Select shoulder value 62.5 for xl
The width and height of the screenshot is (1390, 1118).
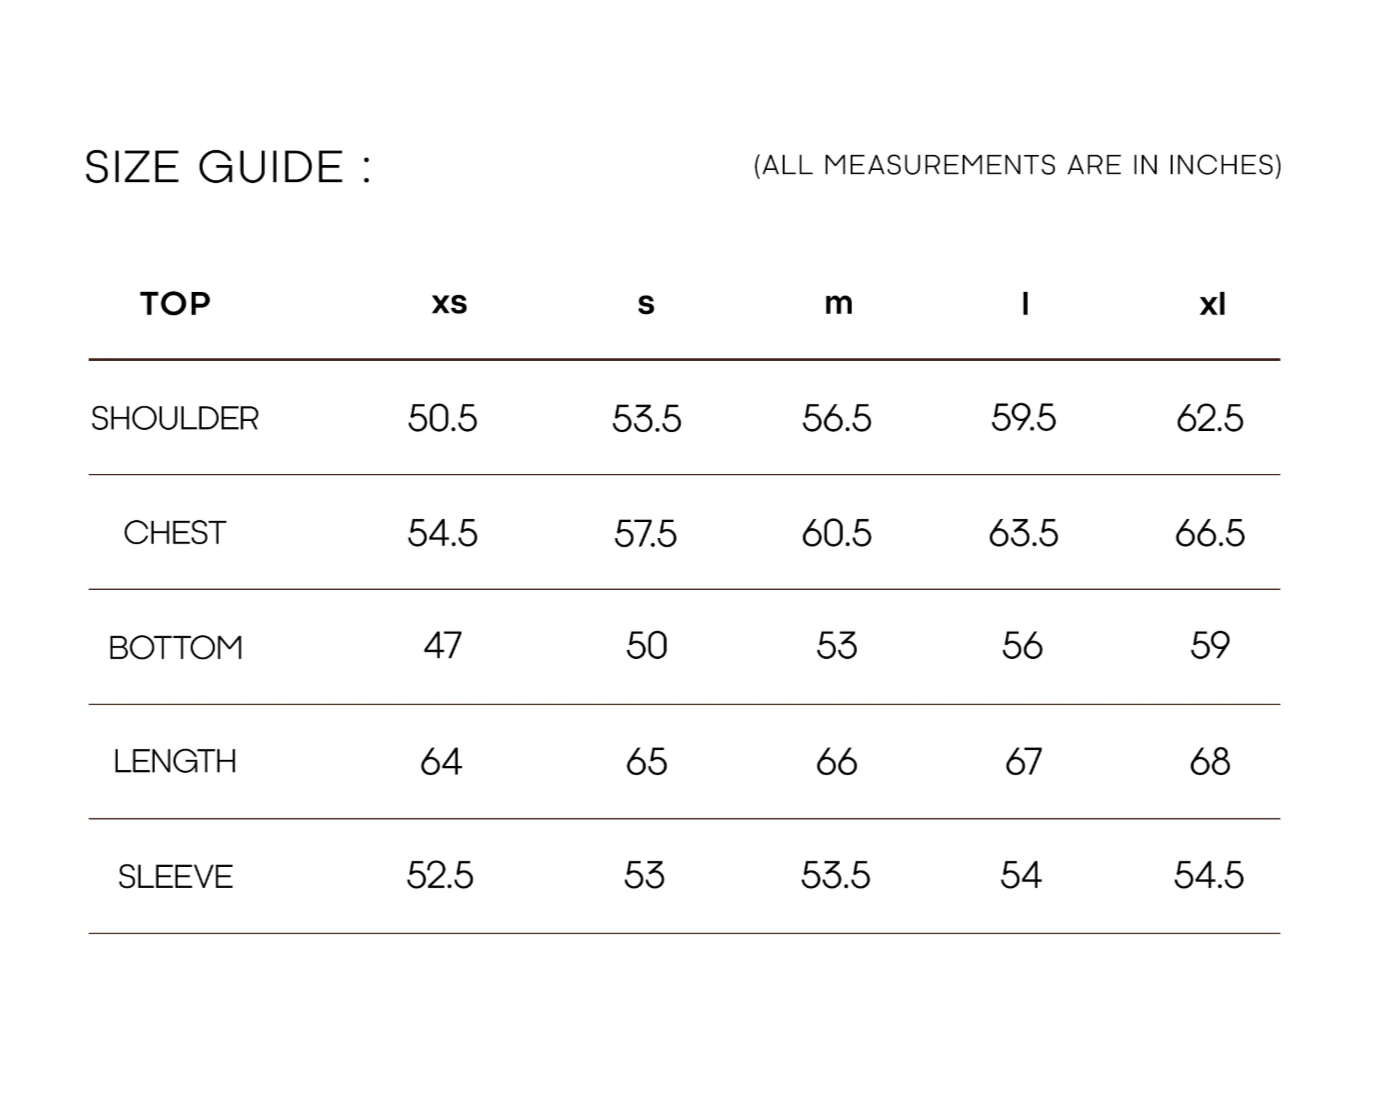point(1209,418)
